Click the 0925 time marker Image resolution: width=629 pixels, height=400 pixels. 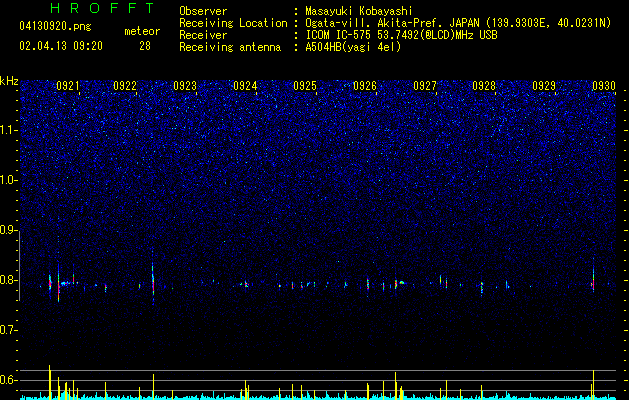coord(305,85)
